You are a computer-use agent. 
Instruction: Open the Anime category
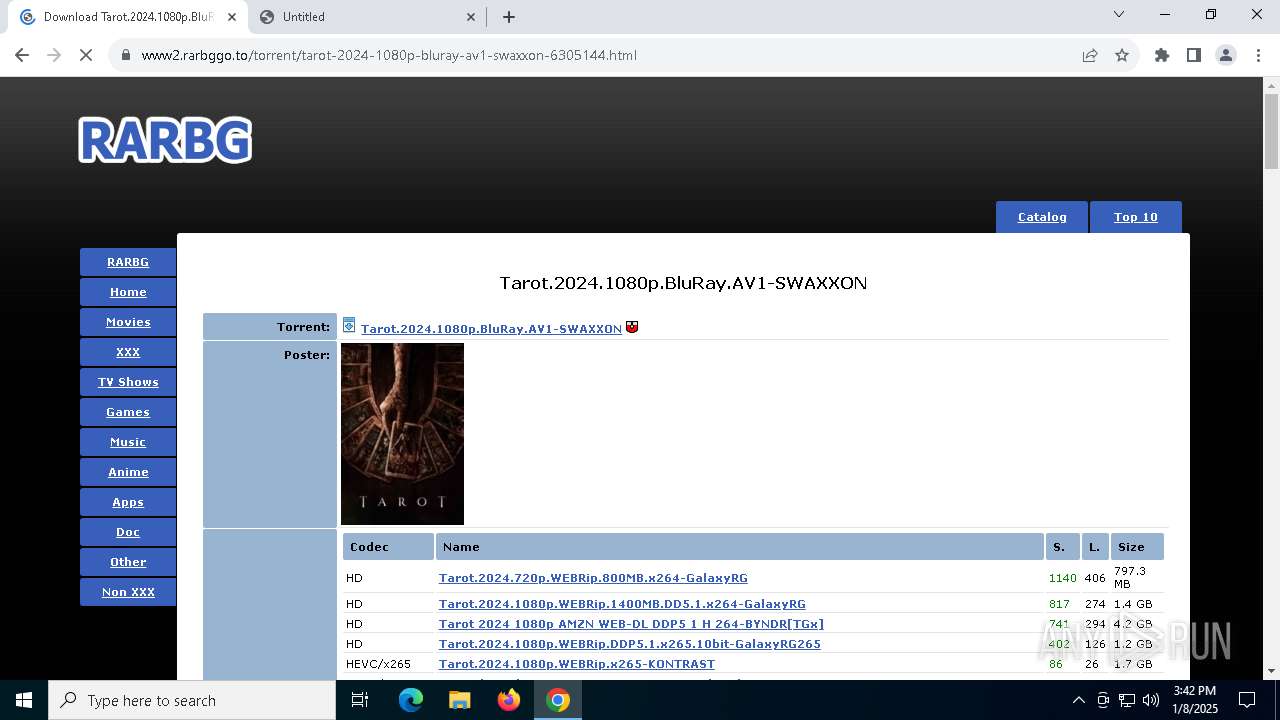[x=128, y=472]
